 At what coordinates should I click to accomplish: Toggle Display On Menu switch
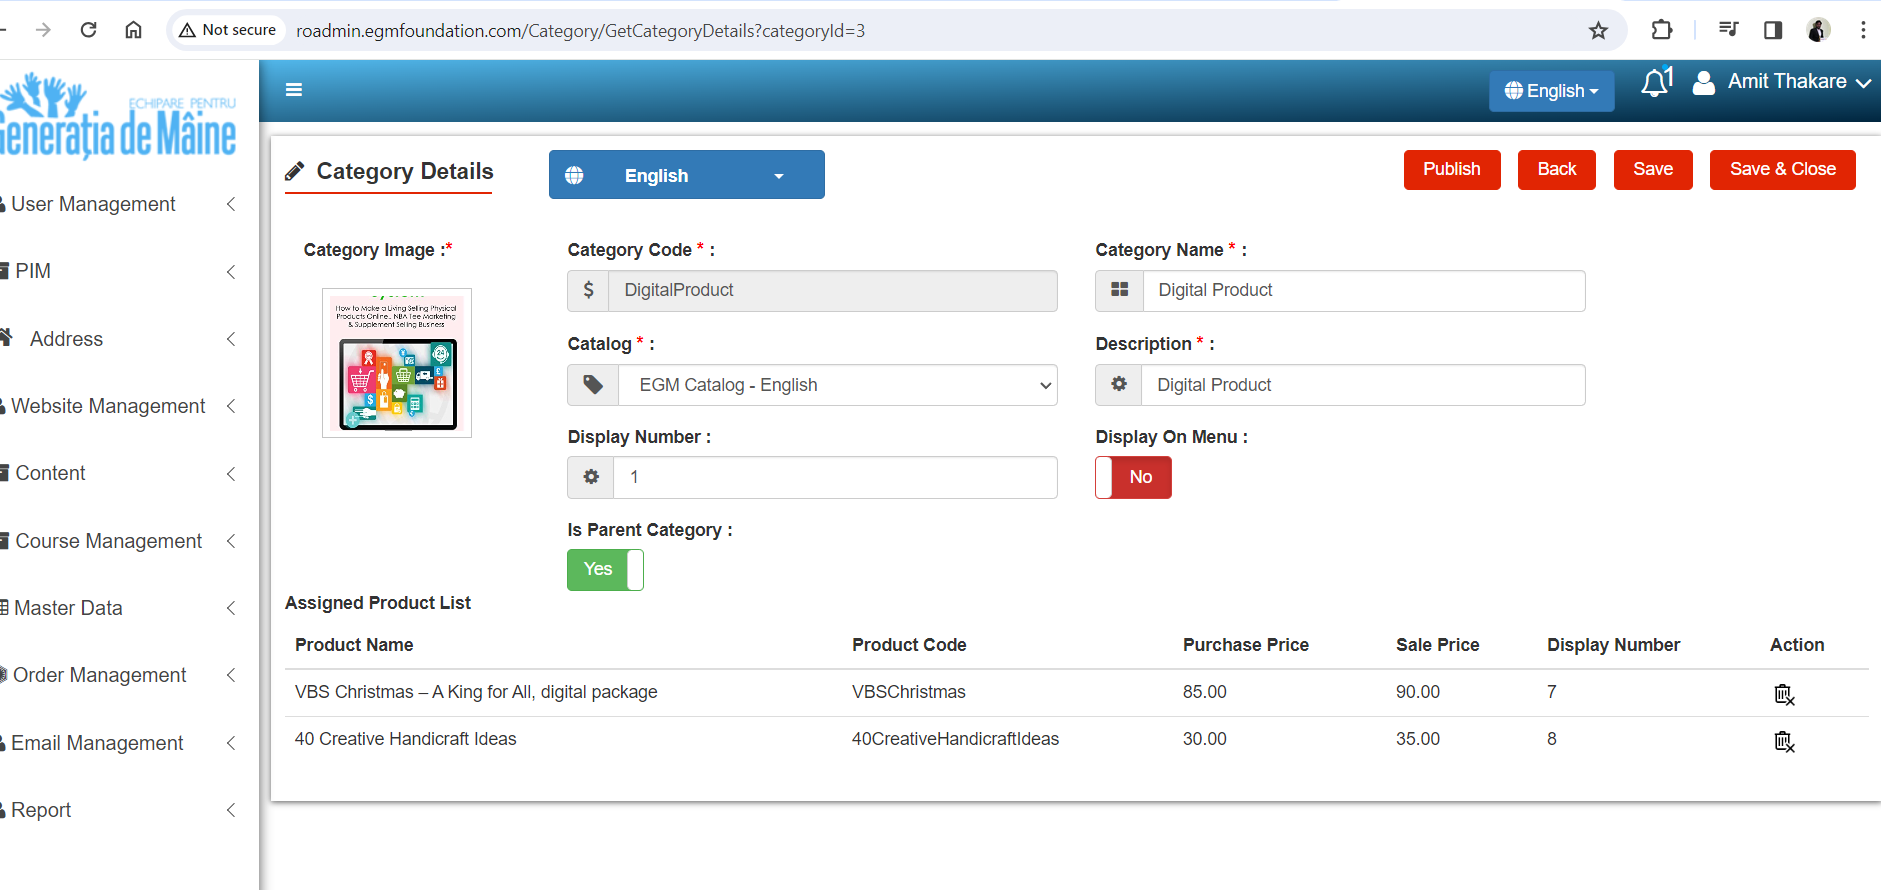click(x=1133, y=477)
